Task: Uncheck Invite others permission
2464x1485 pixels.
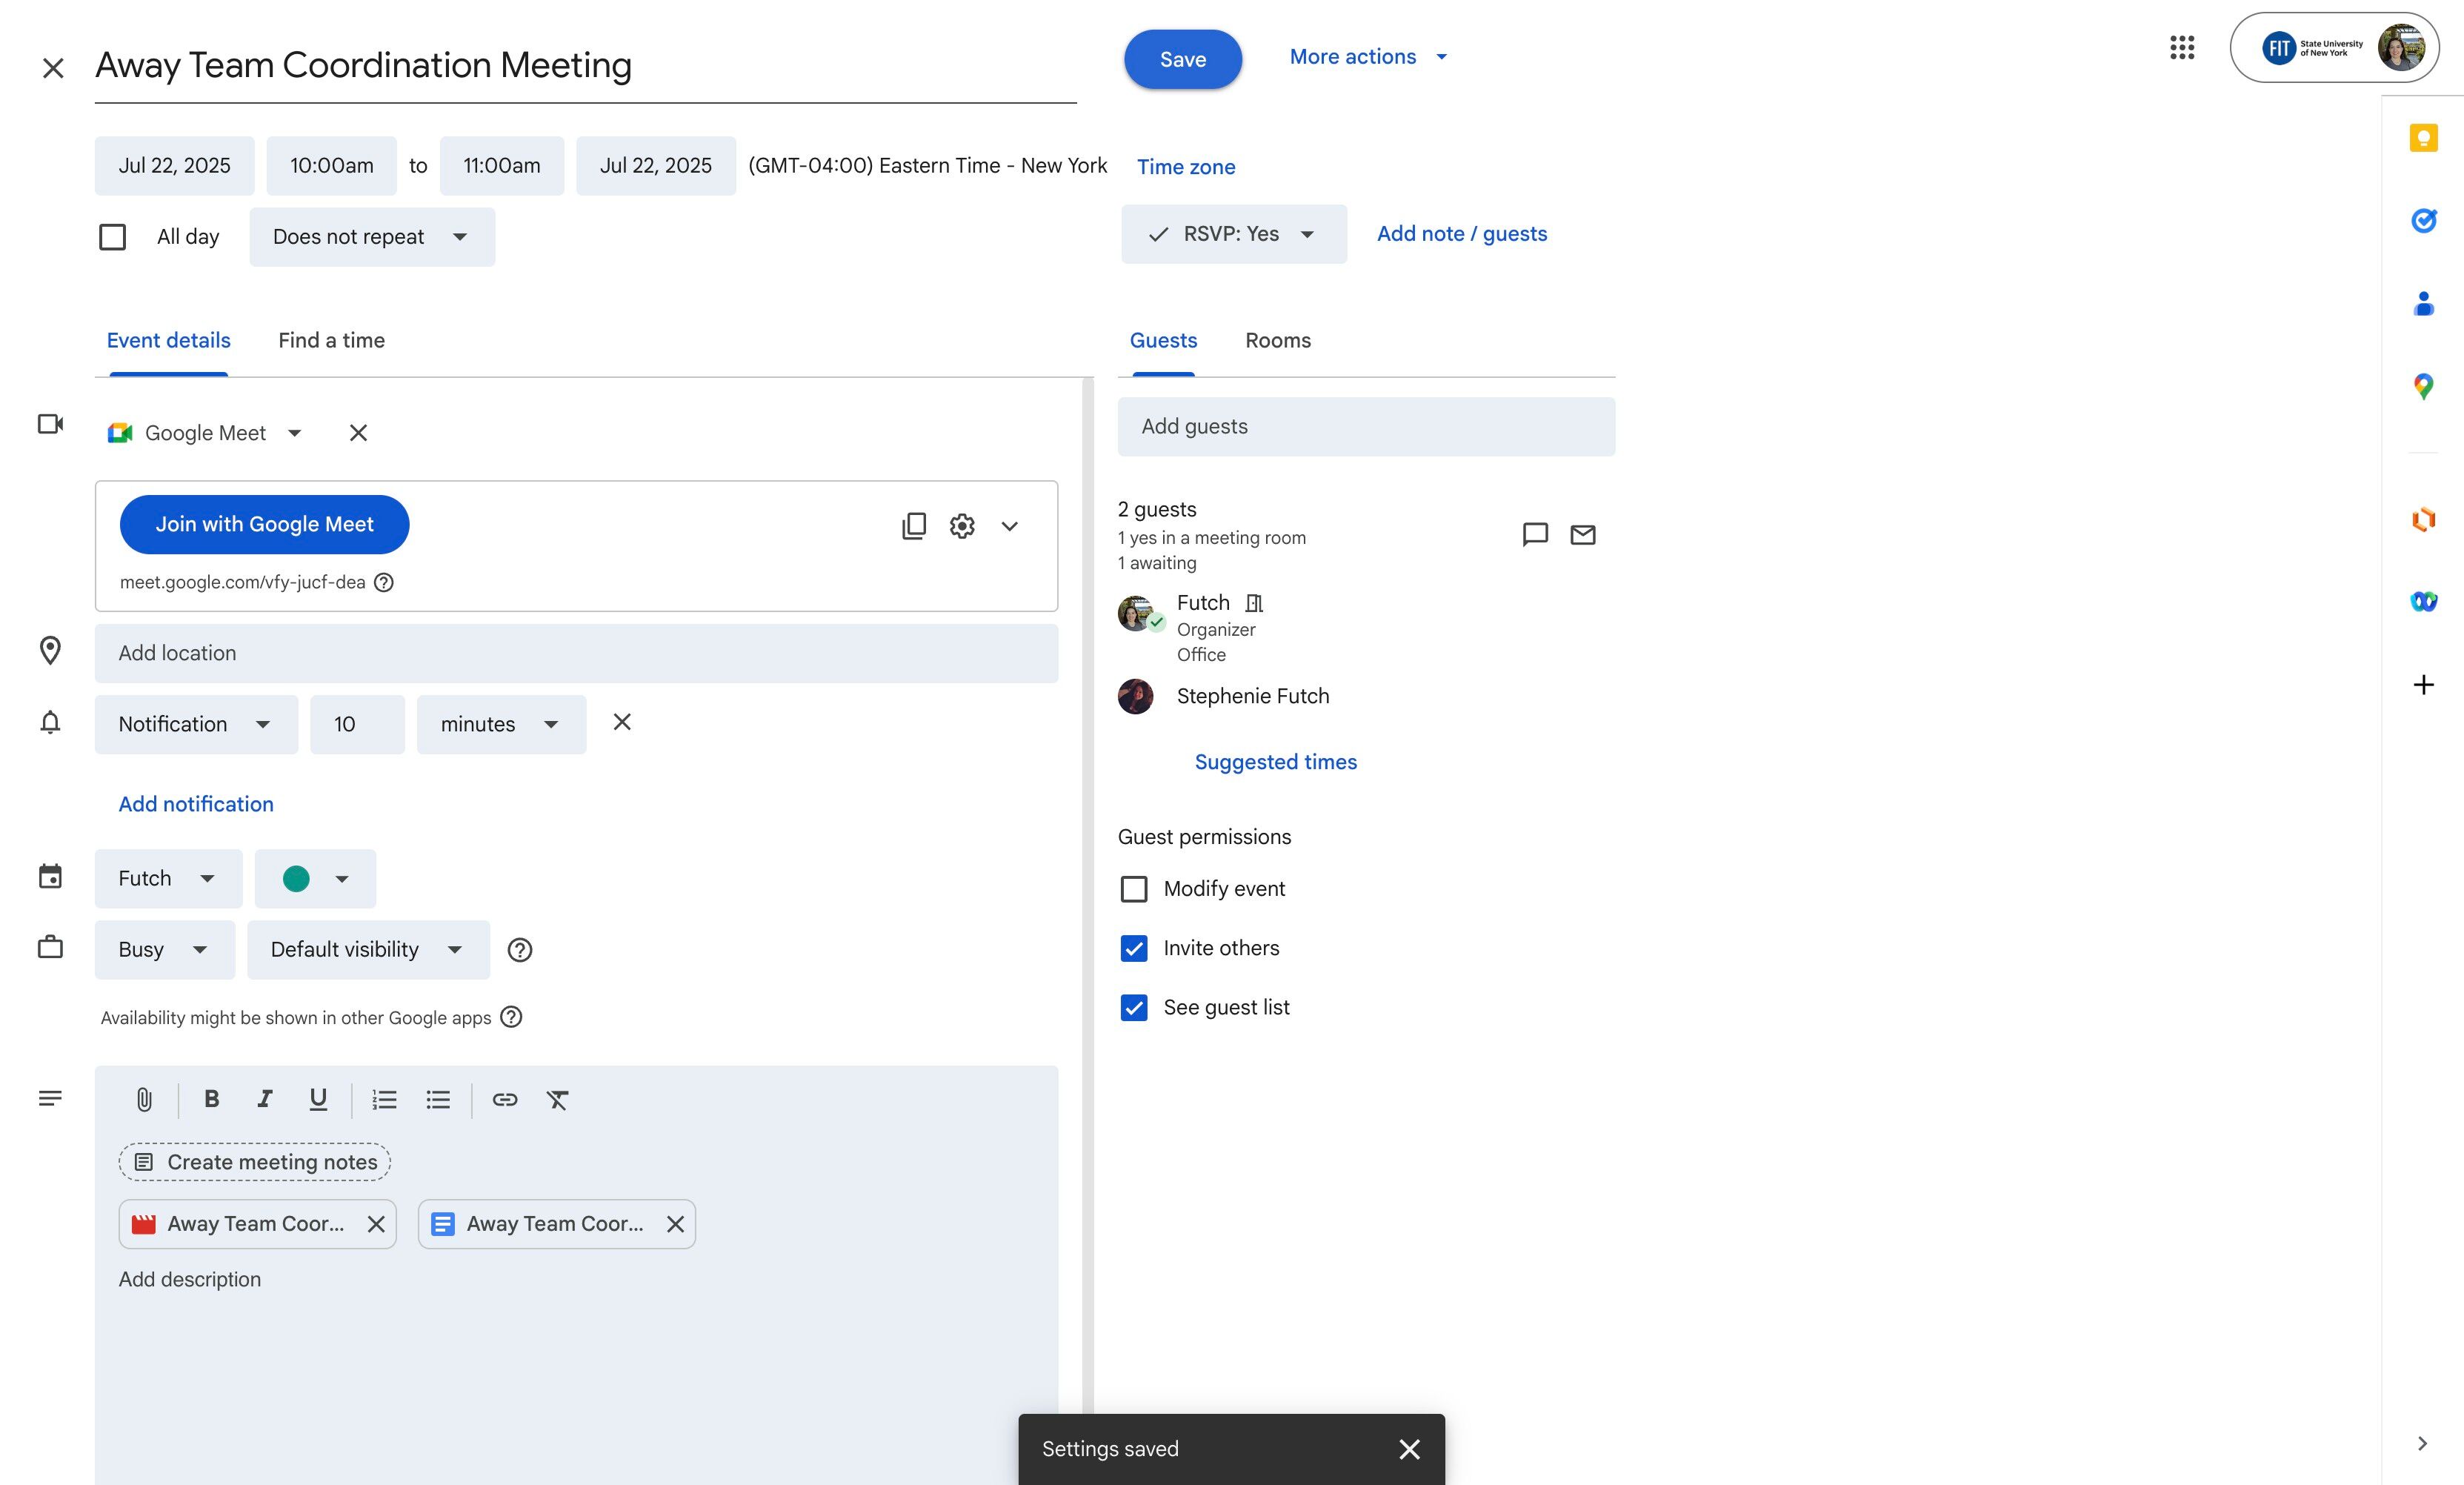Action: point(1134,948)
